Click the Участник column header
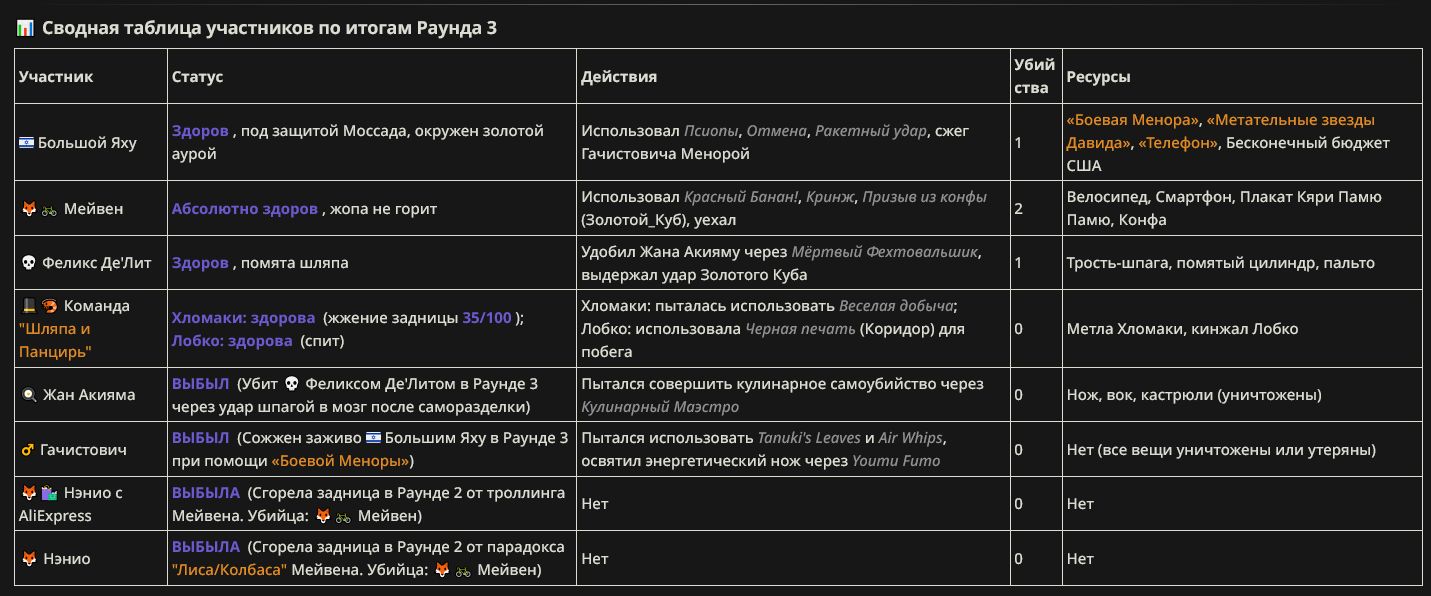1431x596 pixels. point(56,76)
